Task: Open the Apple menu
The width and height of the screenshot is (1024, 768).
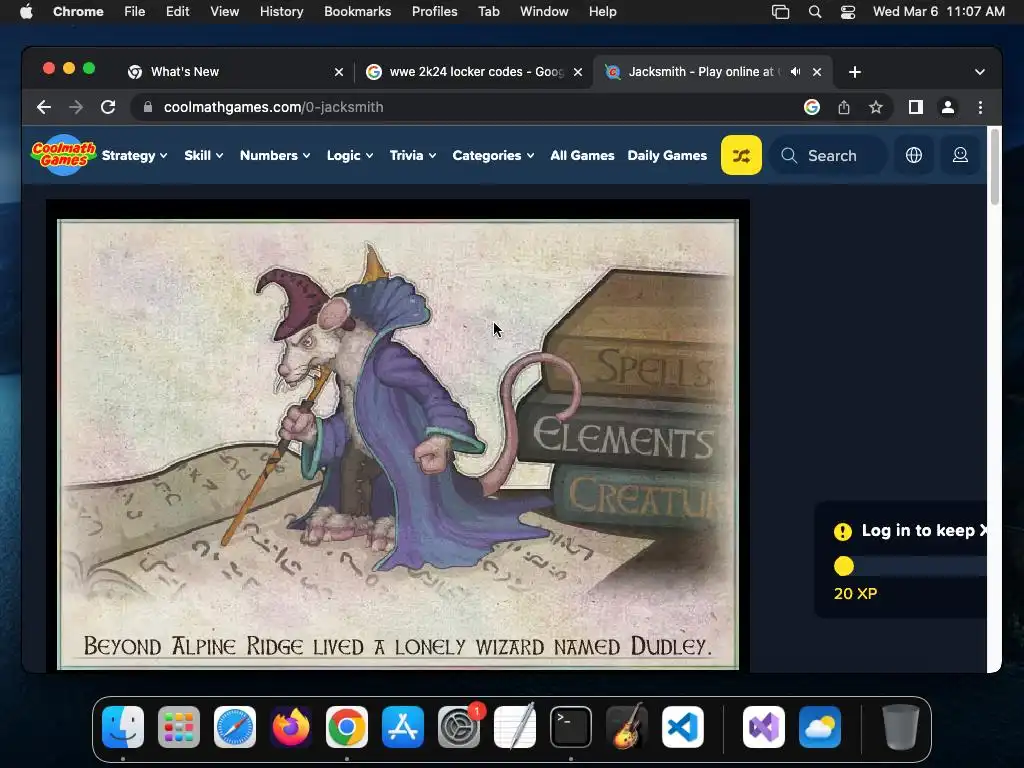Action: click(26, 12)
